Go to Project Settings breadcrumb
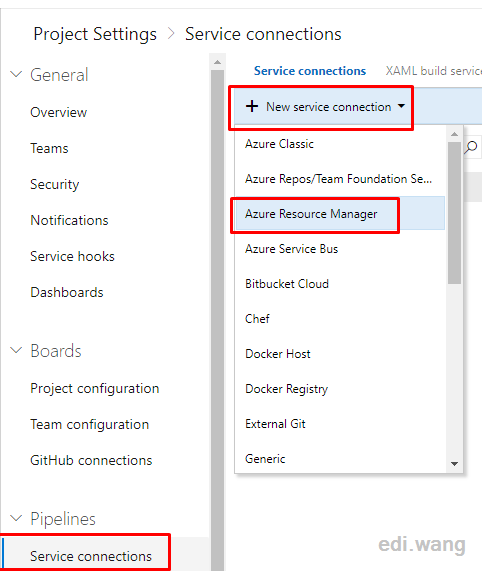Image resolution: width=482 pixels, height=571 pixels. coord(95,34)
